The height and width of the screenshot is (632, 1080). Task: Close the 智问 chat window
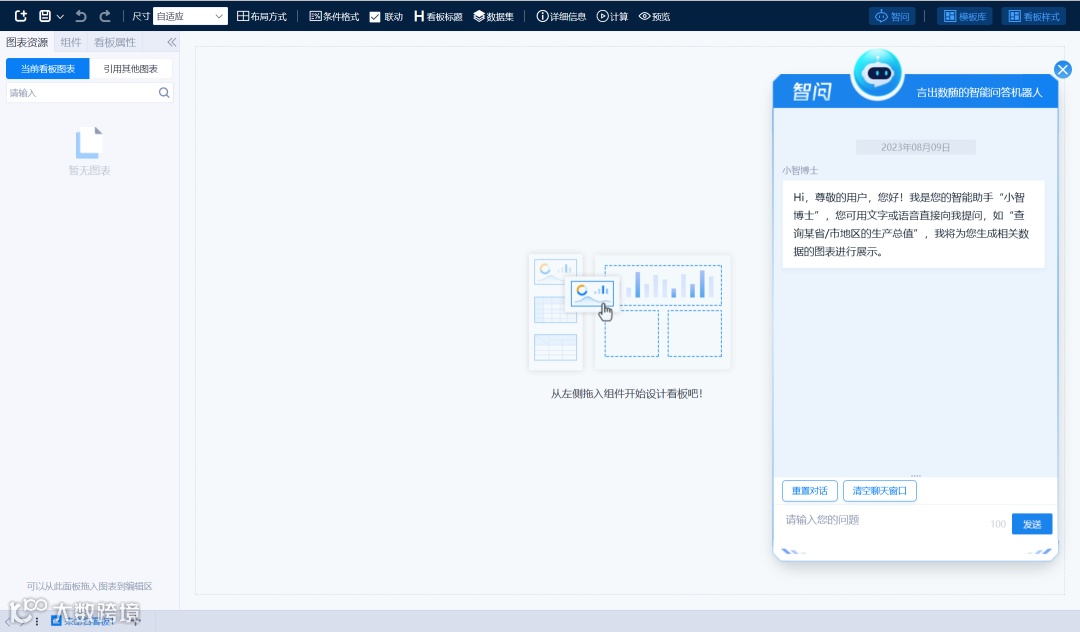pos(1063,70)
